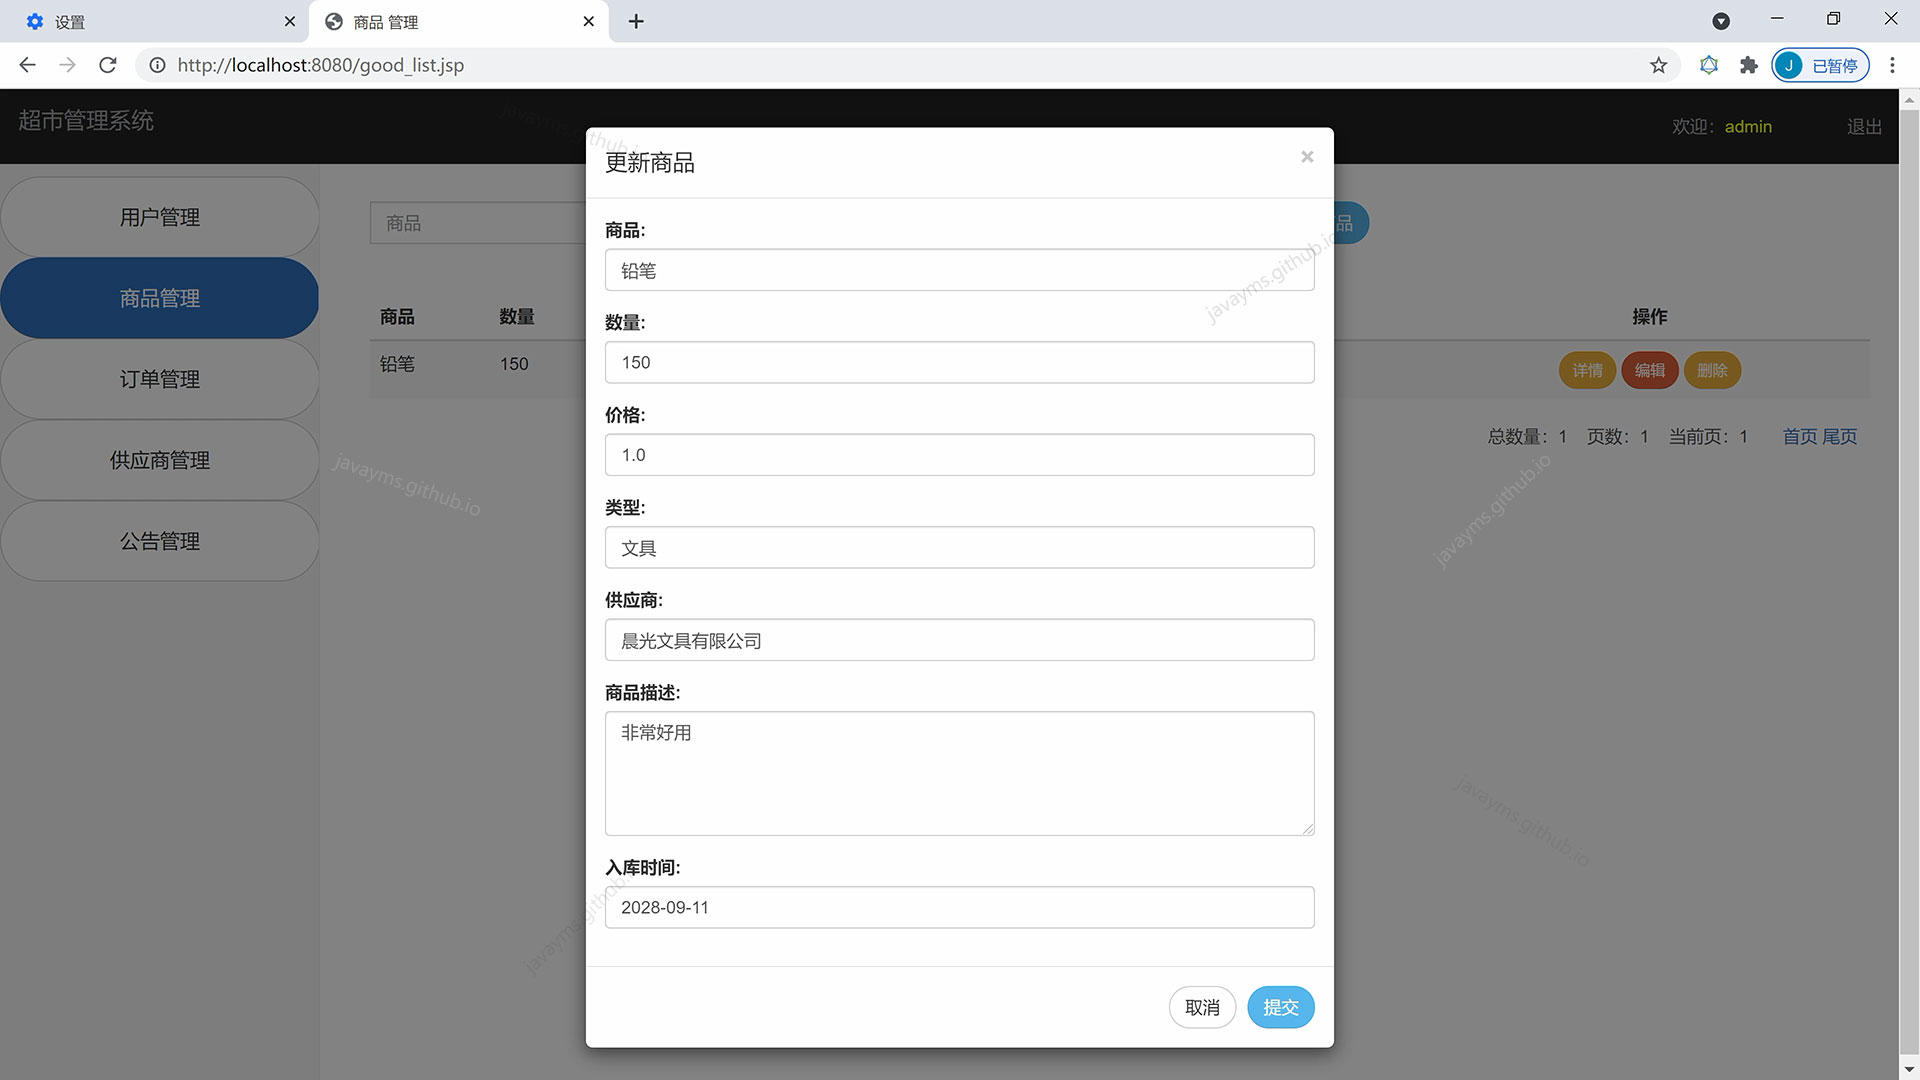Open new tab with plus icon
This screenshot has width=1920, height=1080.
coord(636,21)
